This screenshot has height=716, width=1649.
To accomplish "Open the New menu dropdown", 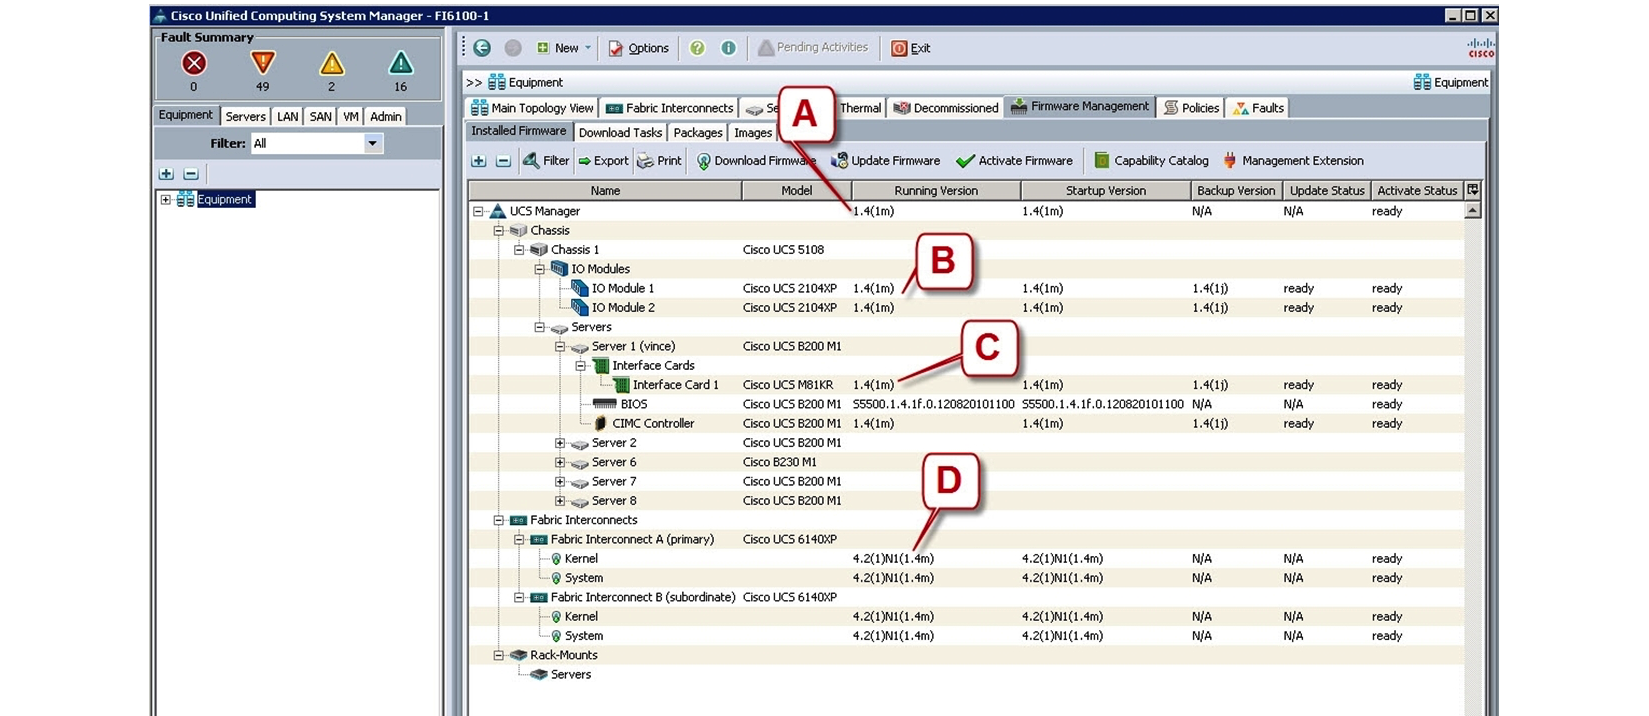I will [x=563, y=48].
